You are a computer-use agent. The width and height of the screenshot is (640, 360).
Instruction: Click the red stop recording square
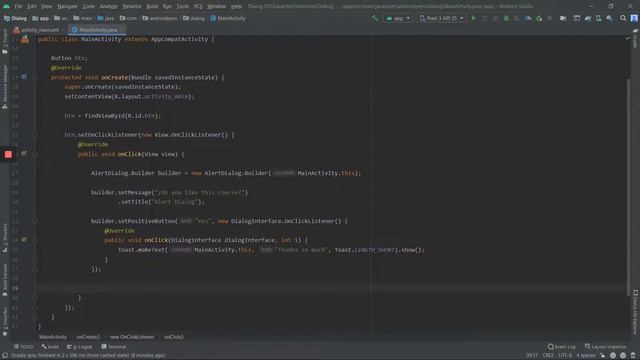click(8, 154)
